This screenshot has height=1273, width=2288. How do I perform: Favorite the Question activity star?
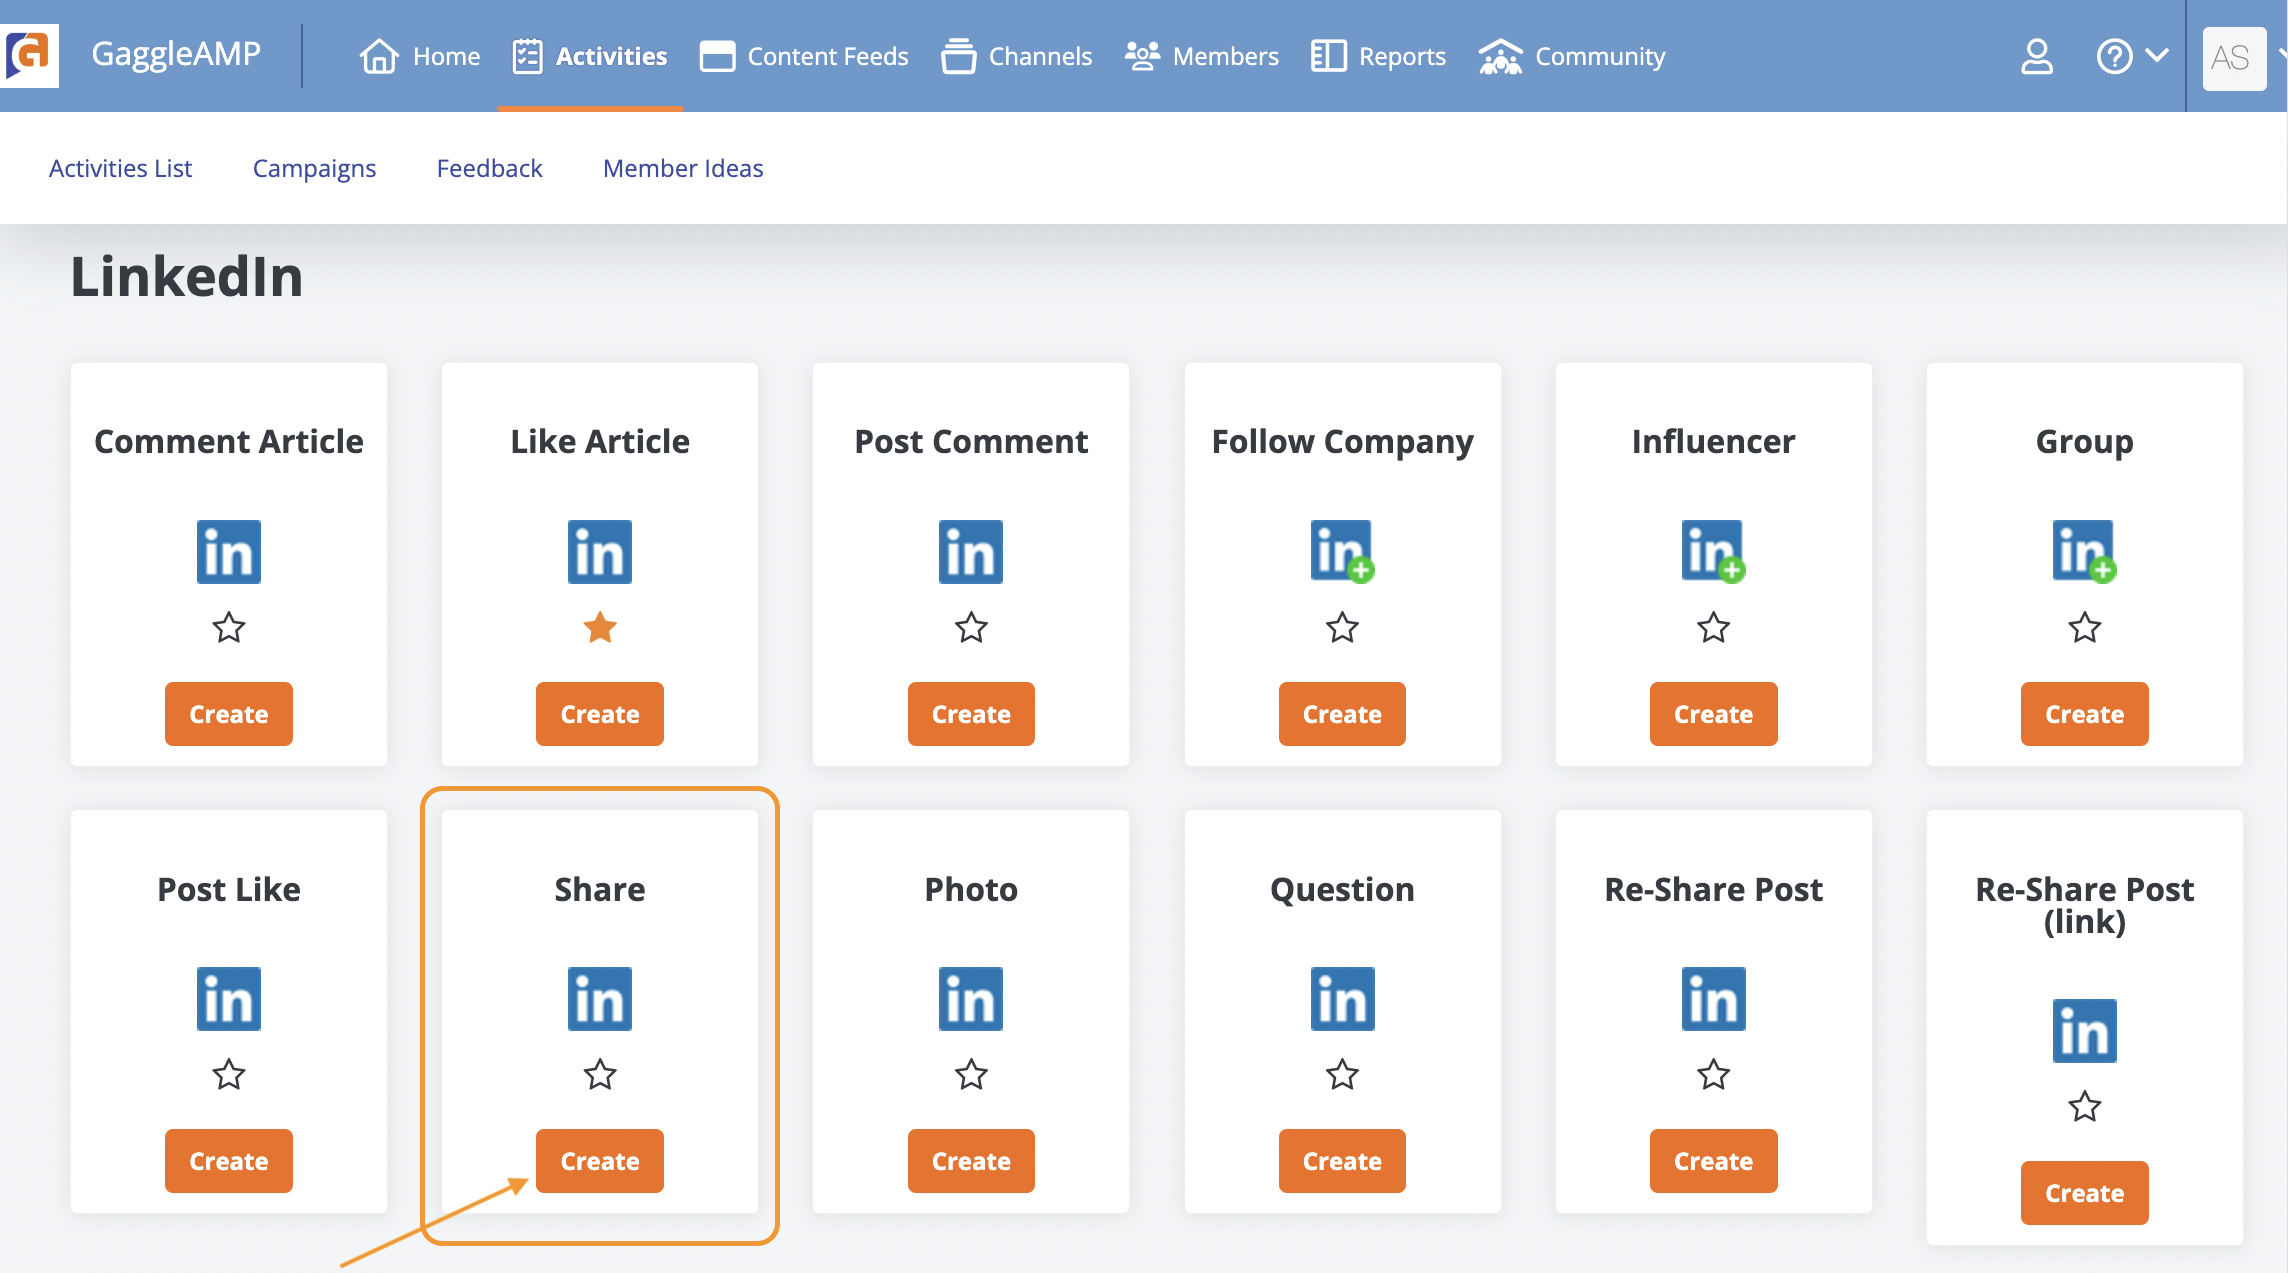[x=1342, y=1075]
